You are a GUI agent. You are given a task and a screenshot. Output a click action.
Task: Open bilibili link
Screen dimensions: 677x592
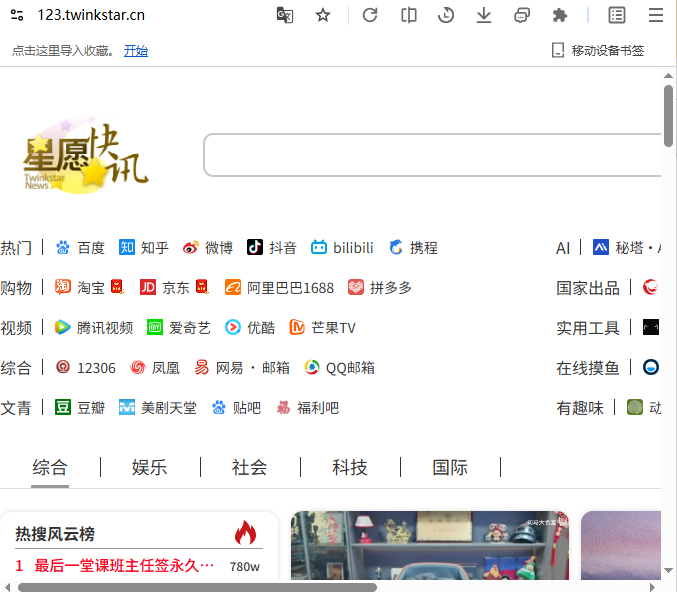point(342,248)
